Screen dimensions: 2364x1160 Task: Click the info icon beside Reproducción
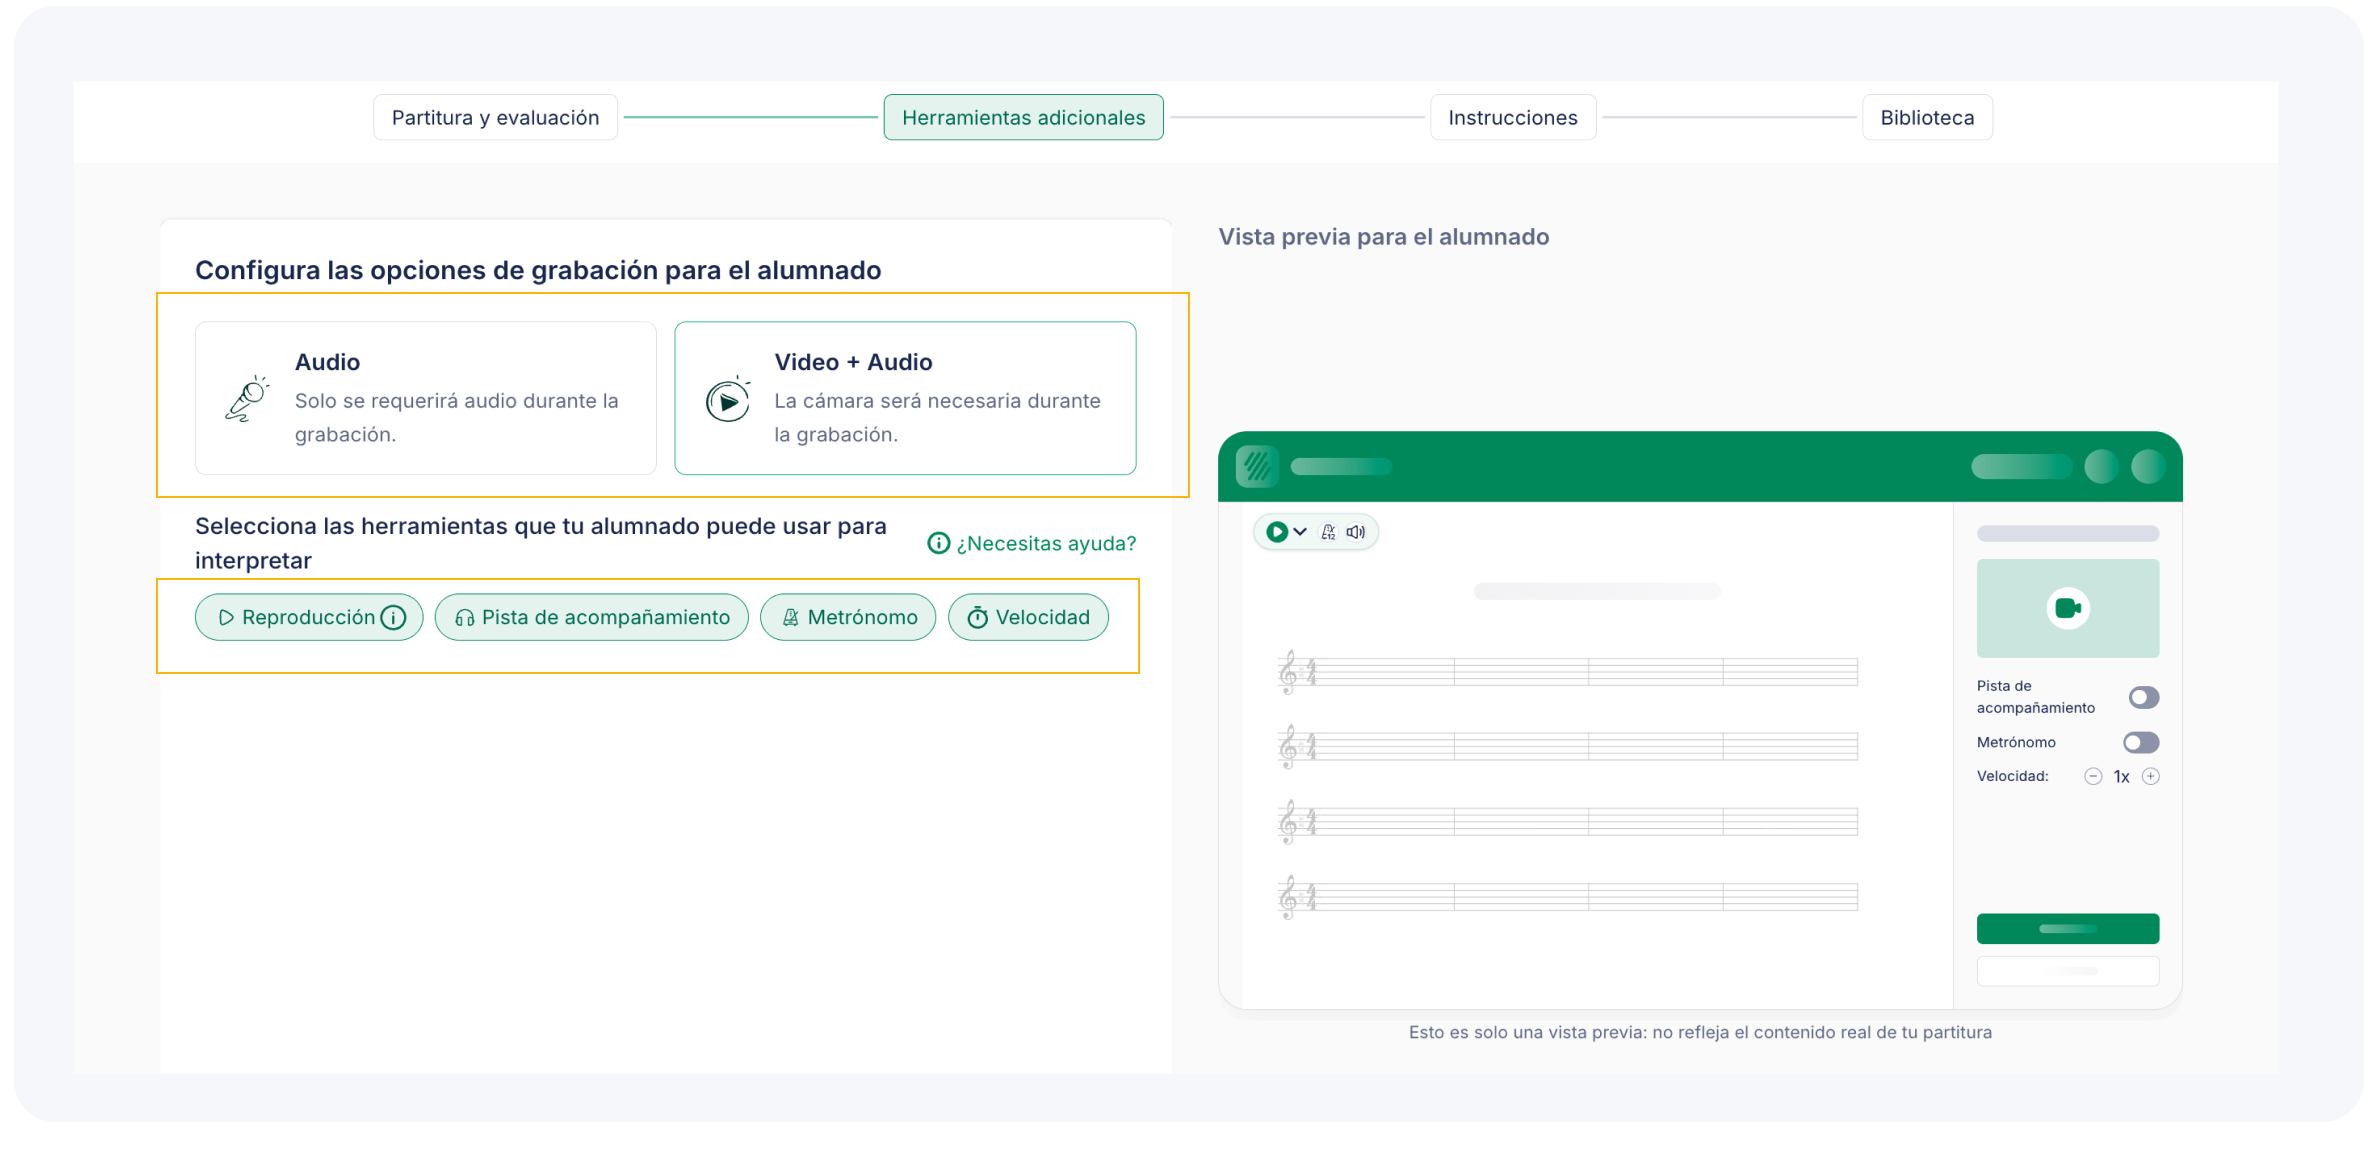click(x=394, y=617)
